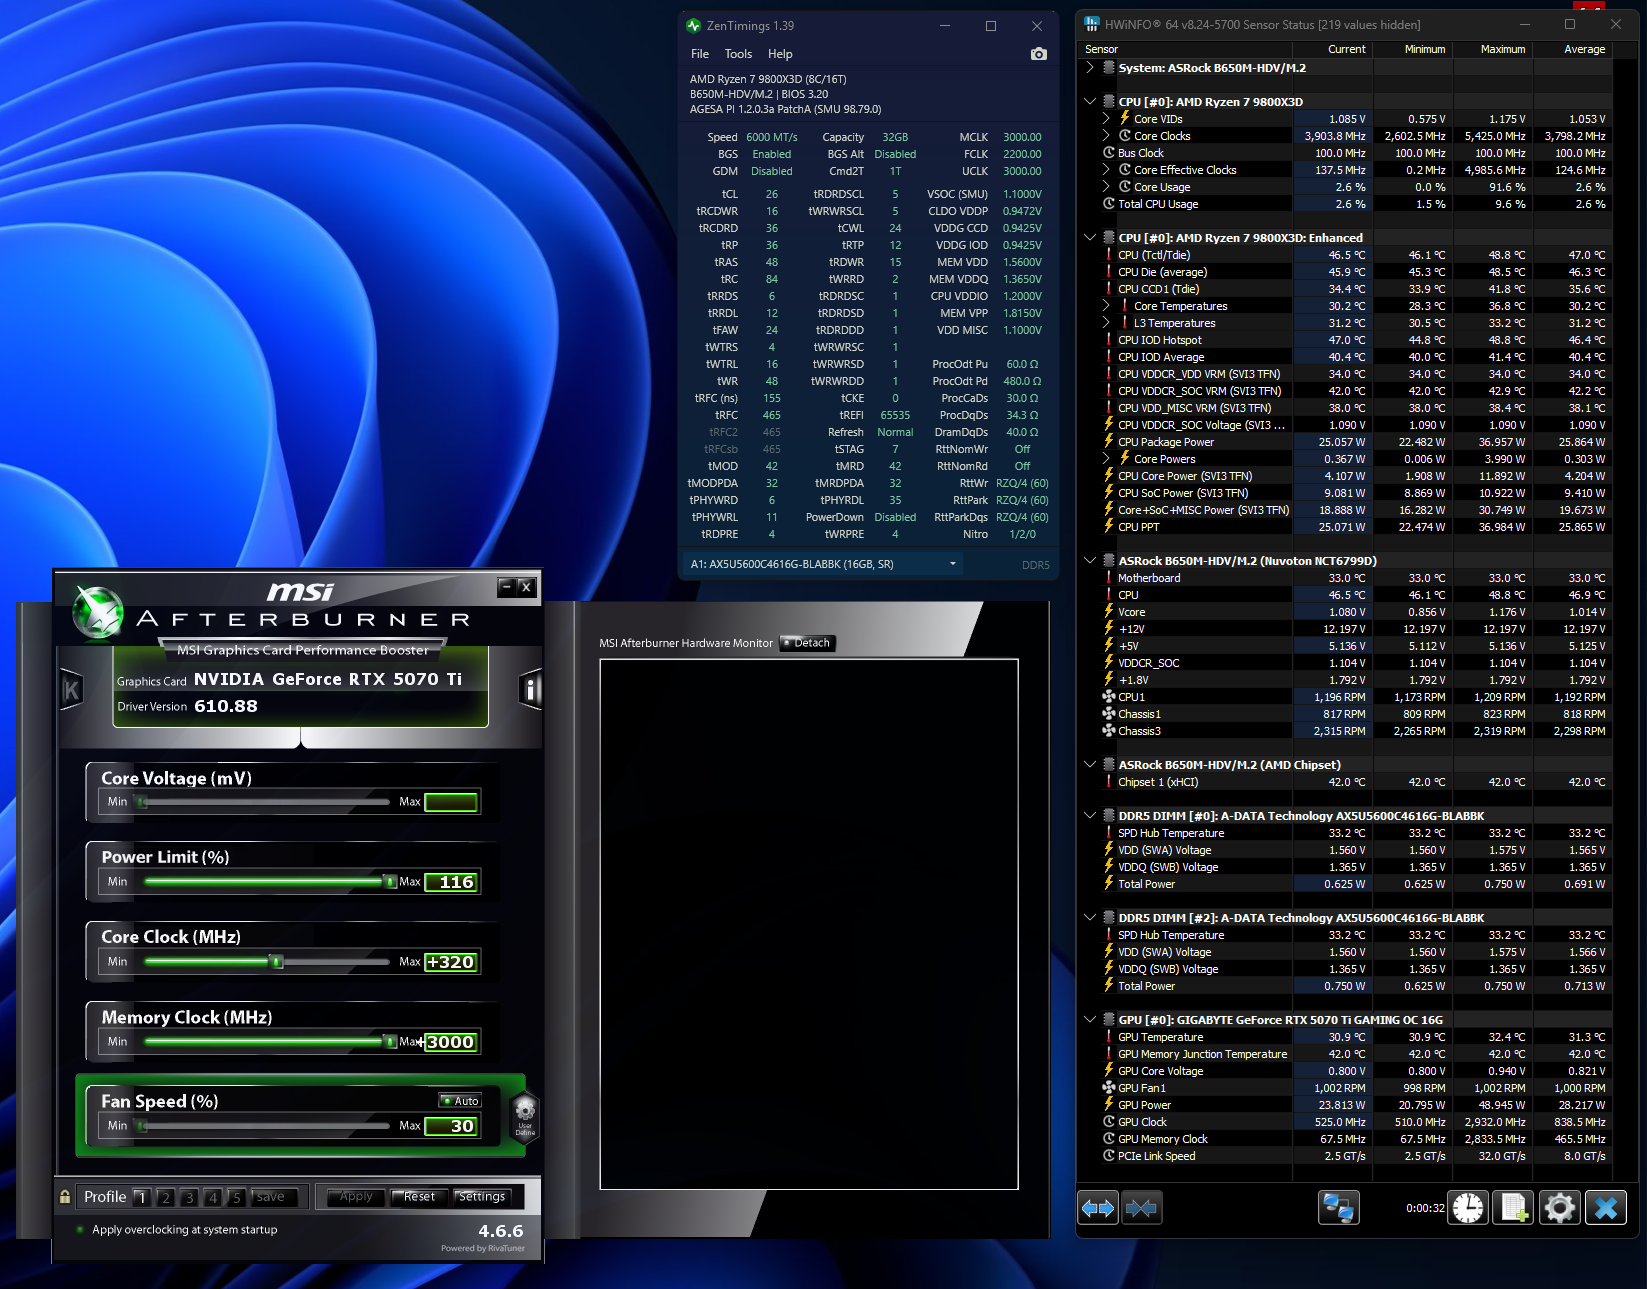Image resolution: width=1647 pixels, height=1289 pixels.
Task: Open HWiNFO sensor settings gear icon
Action: (1559, 1208)
